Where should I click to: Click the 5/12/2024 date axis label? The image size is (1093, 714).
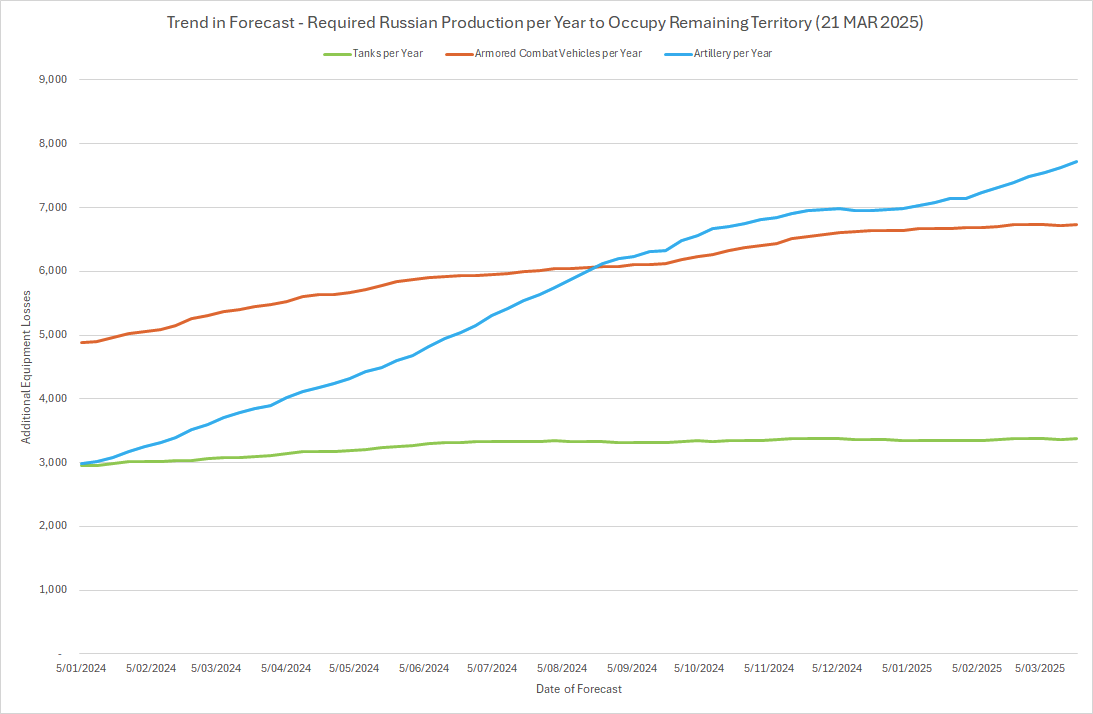coord(837,668)
